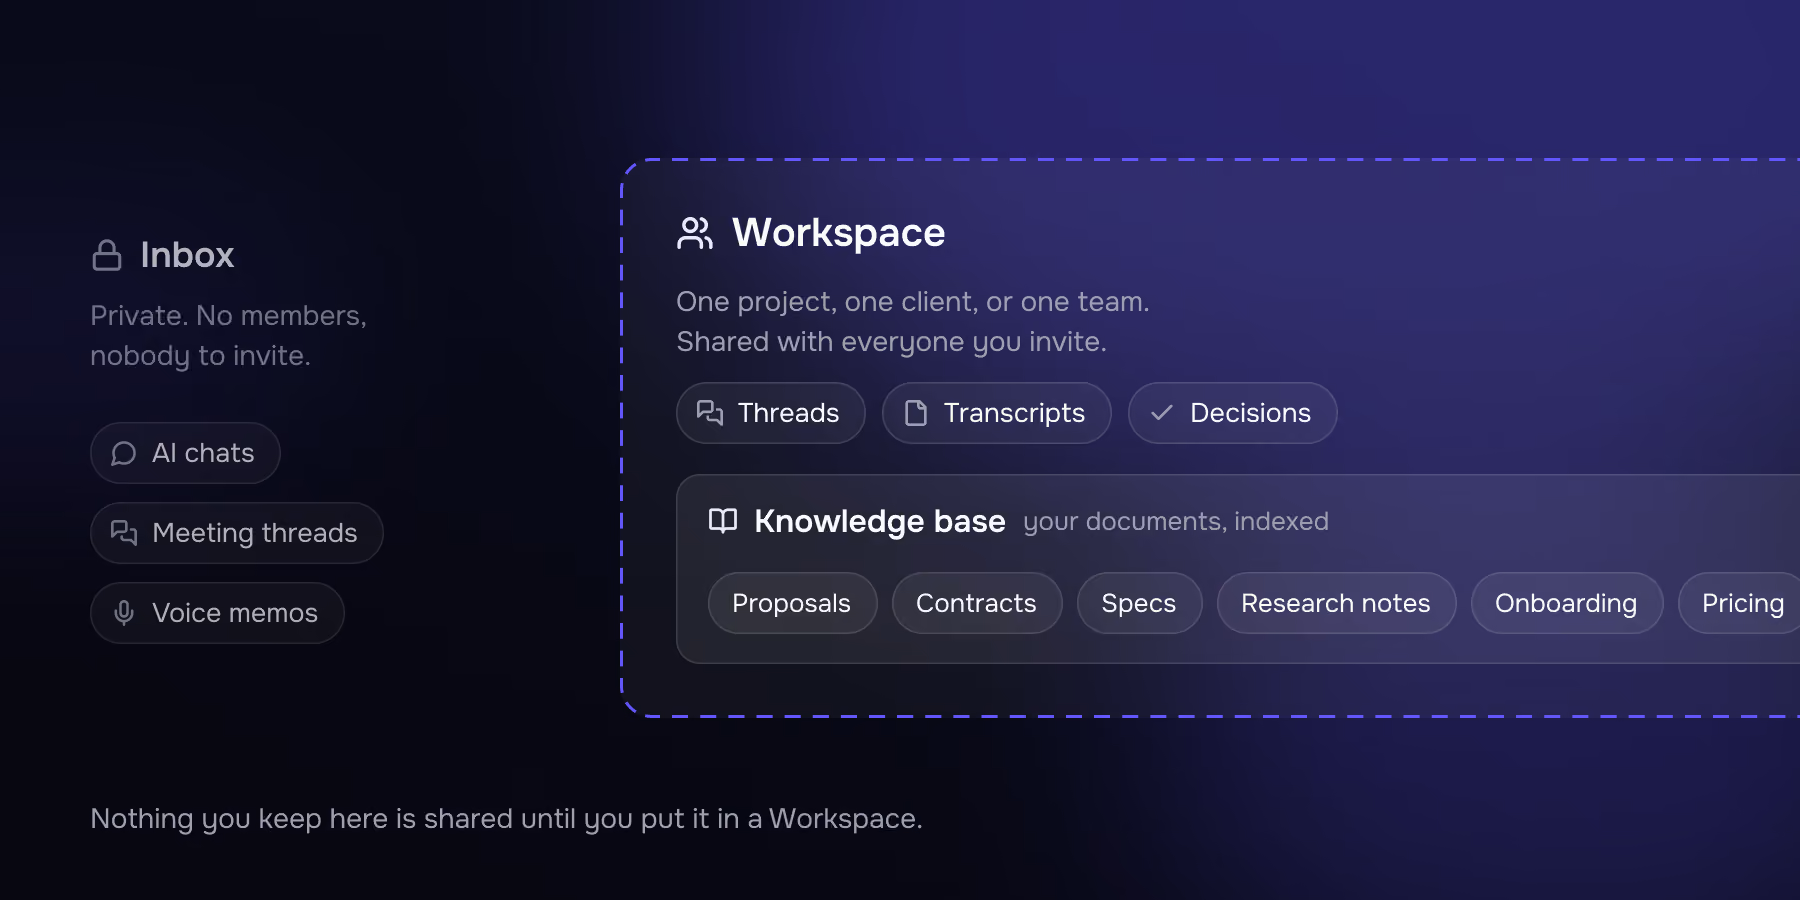Image resolution: width=1800 pixels, height=900 pixels.
Task: Open the Transcripts chip
Action: (997, 413)
